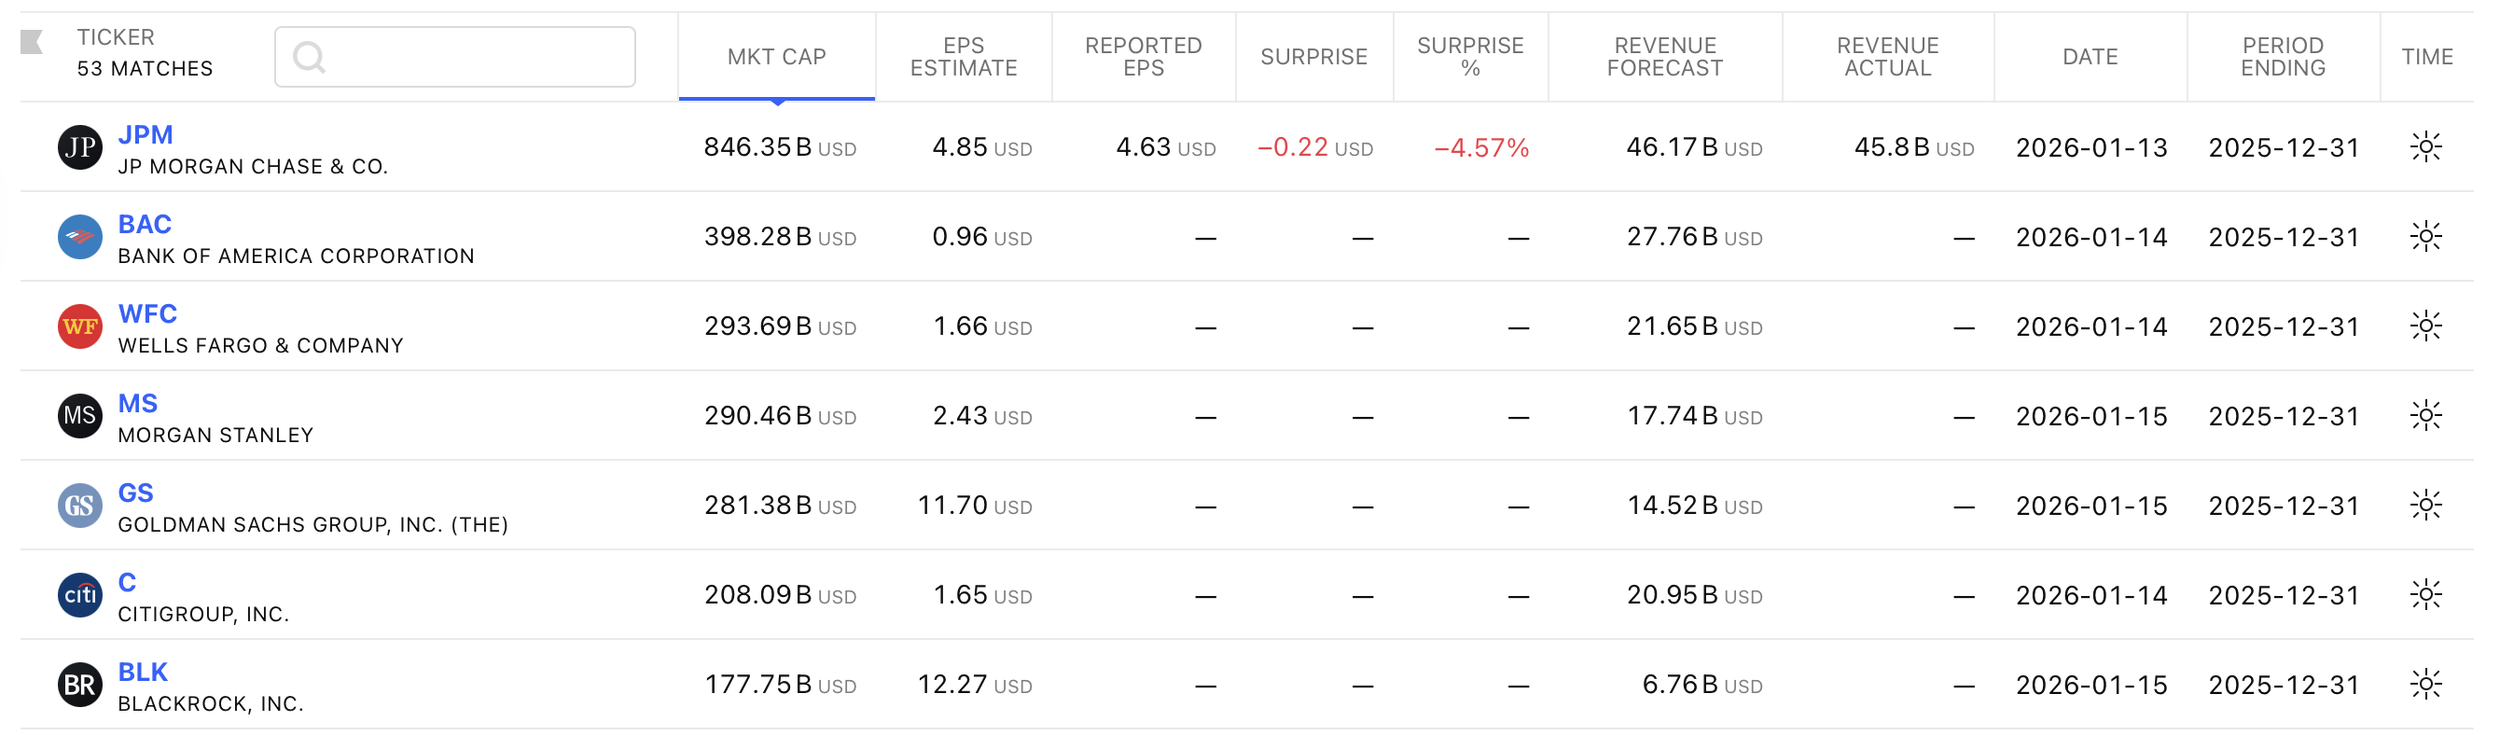Click the search magnifier icon
Screen dimensions: 2500x735
coord(309,57)
